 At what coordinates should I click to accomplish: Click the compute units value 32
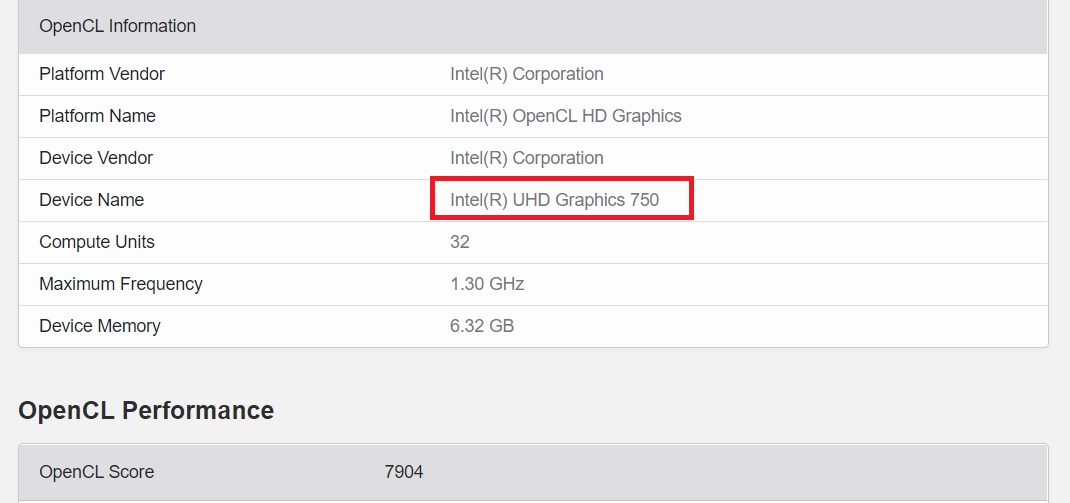(x=460, y=242)
